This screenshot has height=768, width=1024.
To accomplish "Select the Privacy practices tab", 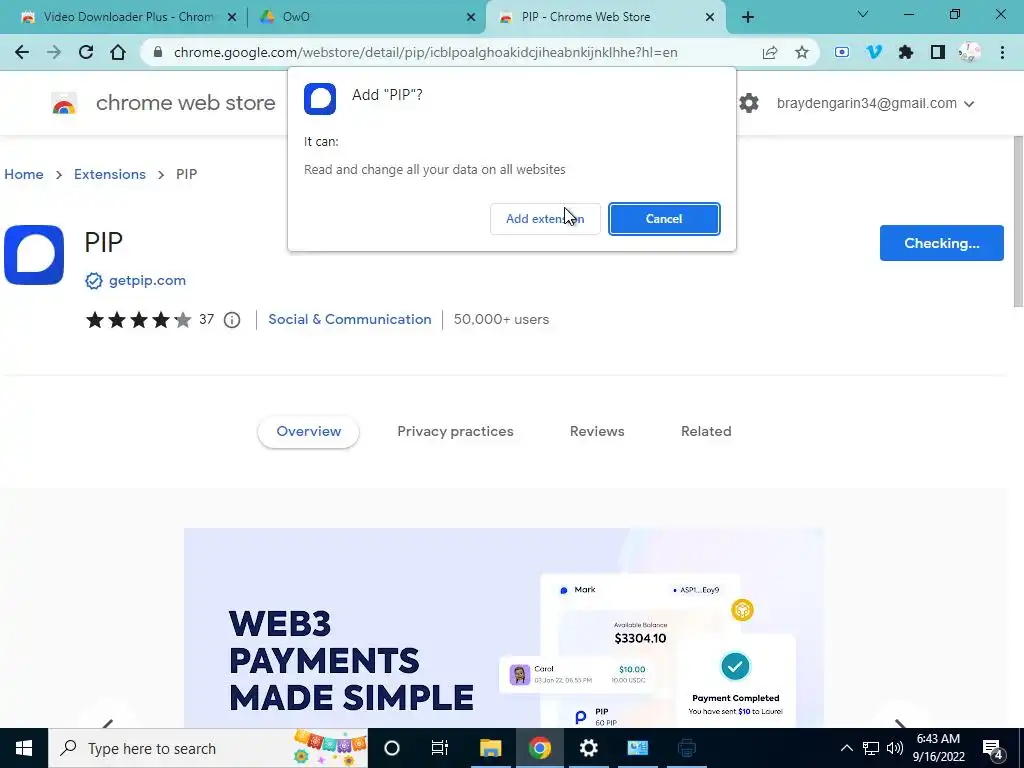I will pos(455,432).
